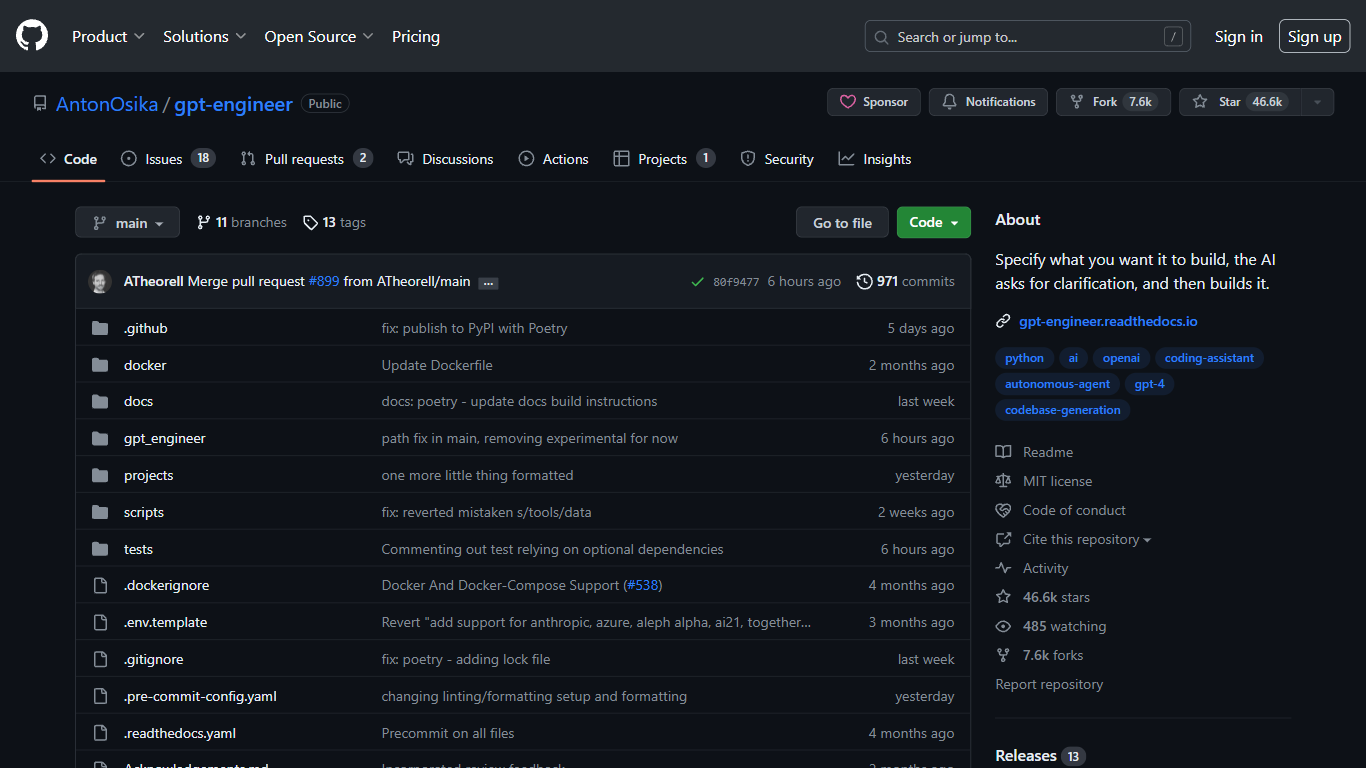Open the Solutions menu dropdown
This screenshot has height=768, width=1366.
click(x=204, y=36)
